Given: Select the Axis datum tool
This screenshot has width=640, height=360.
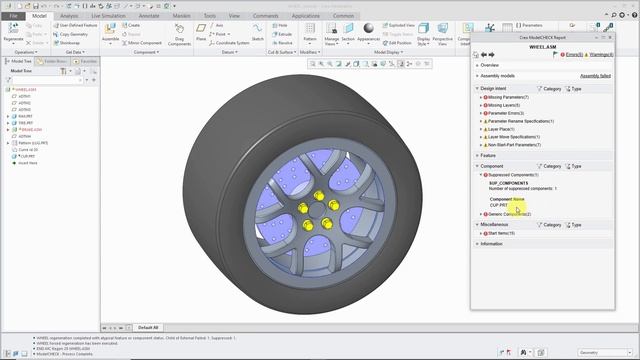Looking at the screenshot, I should 216,25.
